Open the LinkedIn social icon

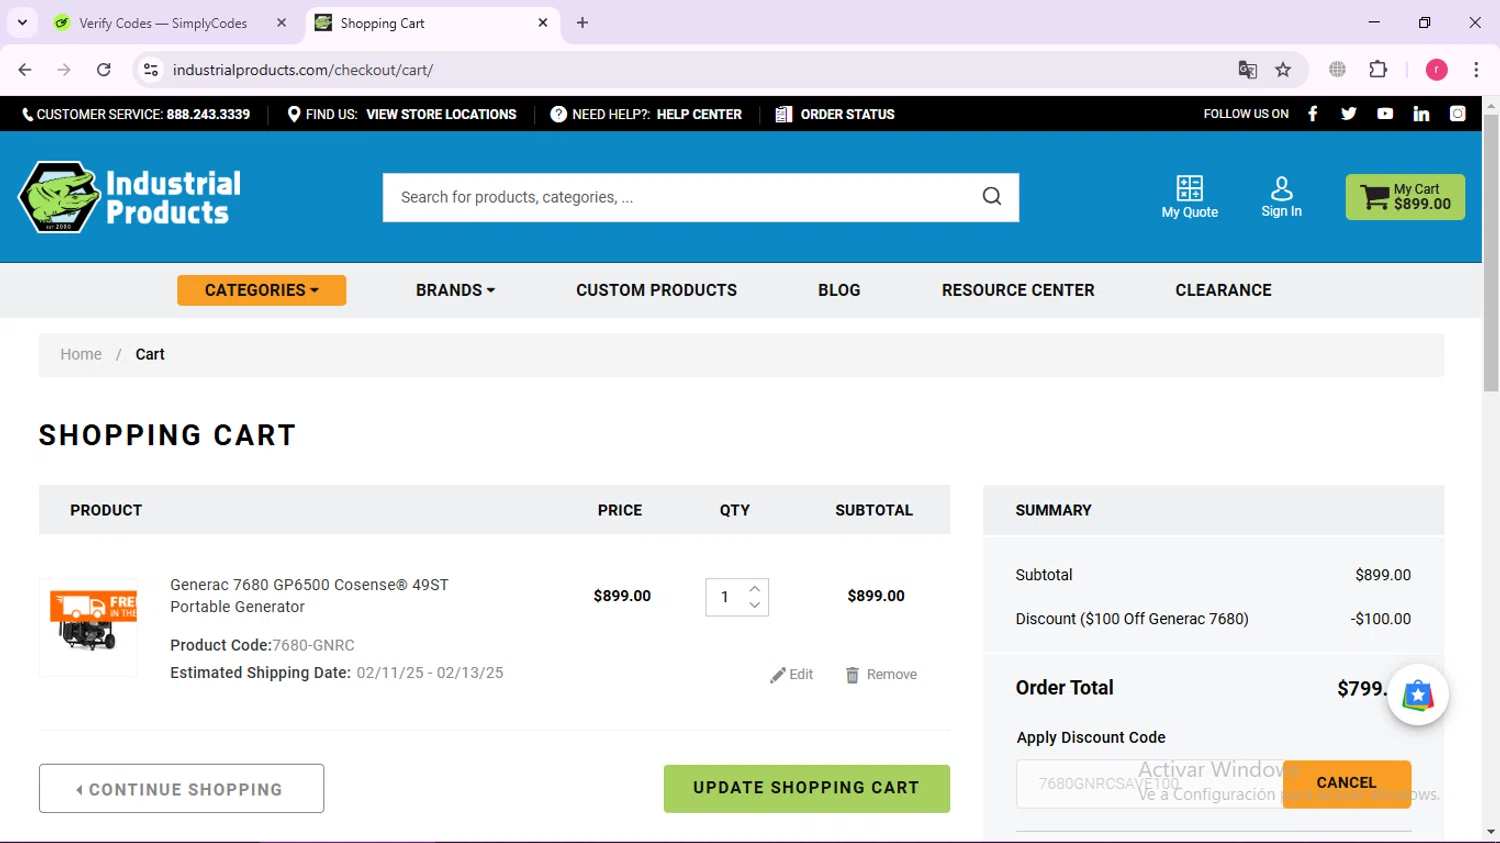coord(1421,114)
